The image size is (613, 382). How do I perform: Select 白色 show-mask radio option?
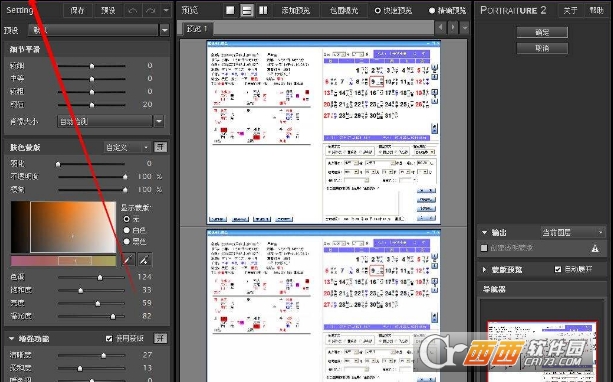127,230
